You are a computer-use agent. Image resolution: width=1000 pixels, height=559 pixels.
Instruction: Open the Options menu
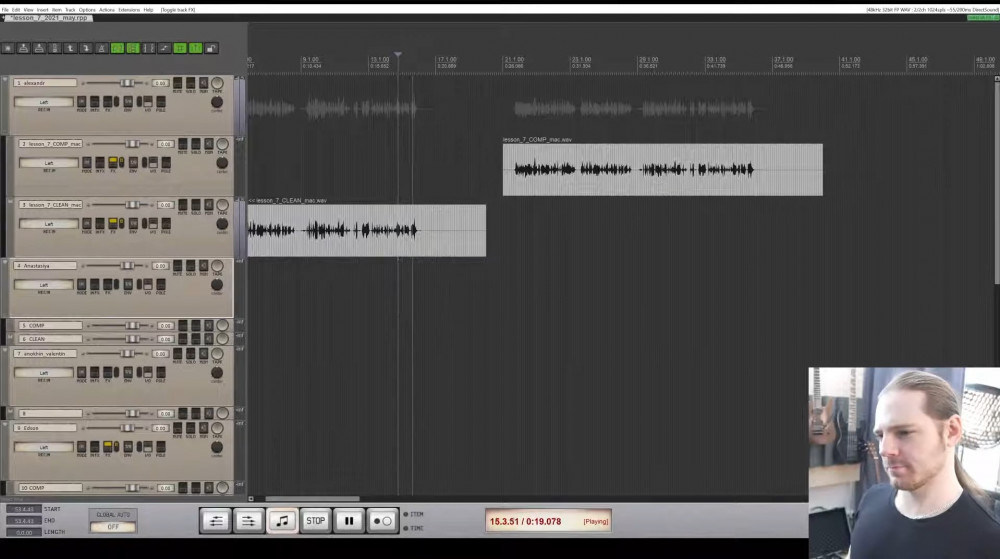coord(87,9)
